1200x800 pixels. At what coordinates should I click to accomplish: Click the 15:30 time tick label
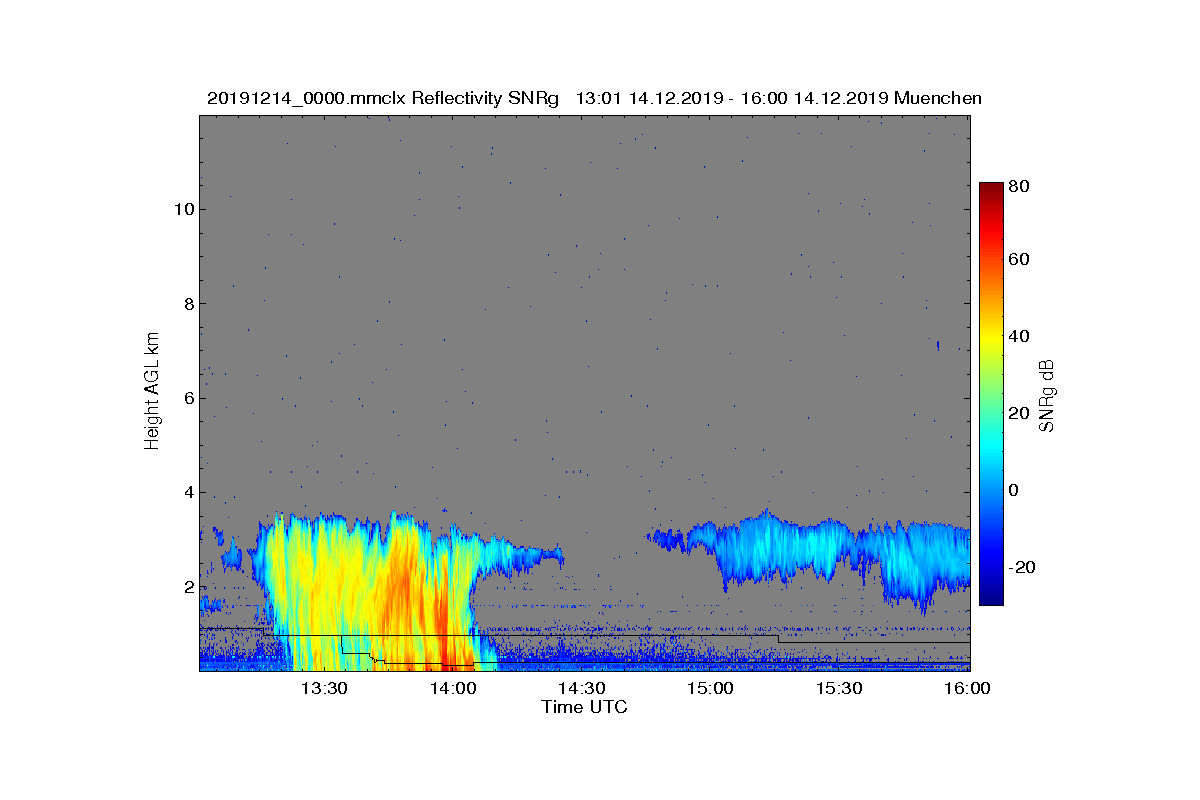coord(839,688)
